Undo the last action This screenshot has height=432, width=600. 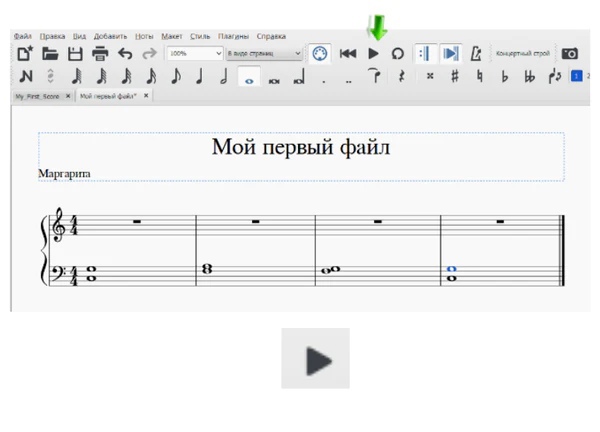click(125, 54)
